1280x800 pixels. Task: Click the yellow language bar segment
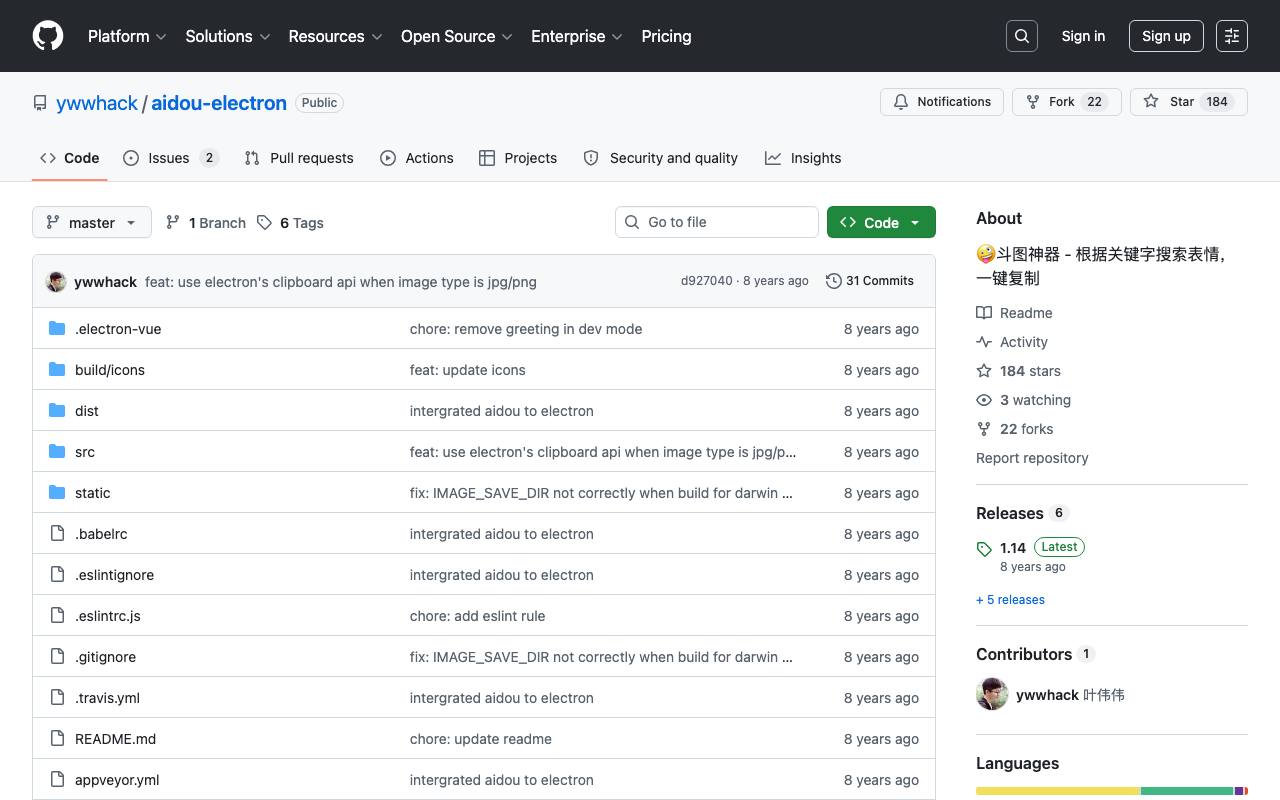pos(1058,791)
